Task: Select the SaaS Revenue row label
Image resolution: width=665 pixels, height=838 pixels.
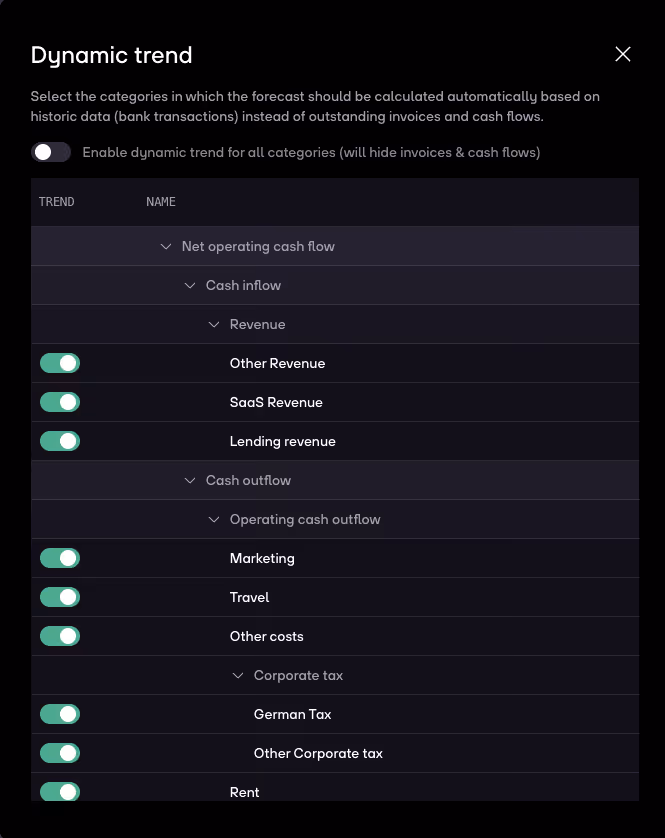Action: click(276, 402)
